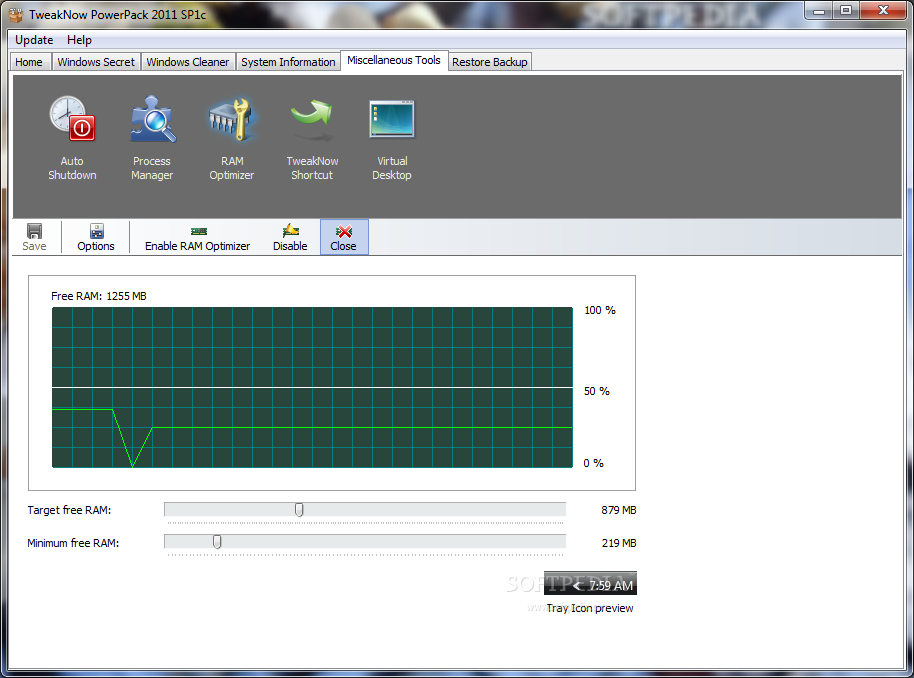
Task: Switch to the Restore Backup tab
Action: tap(490, 62)
